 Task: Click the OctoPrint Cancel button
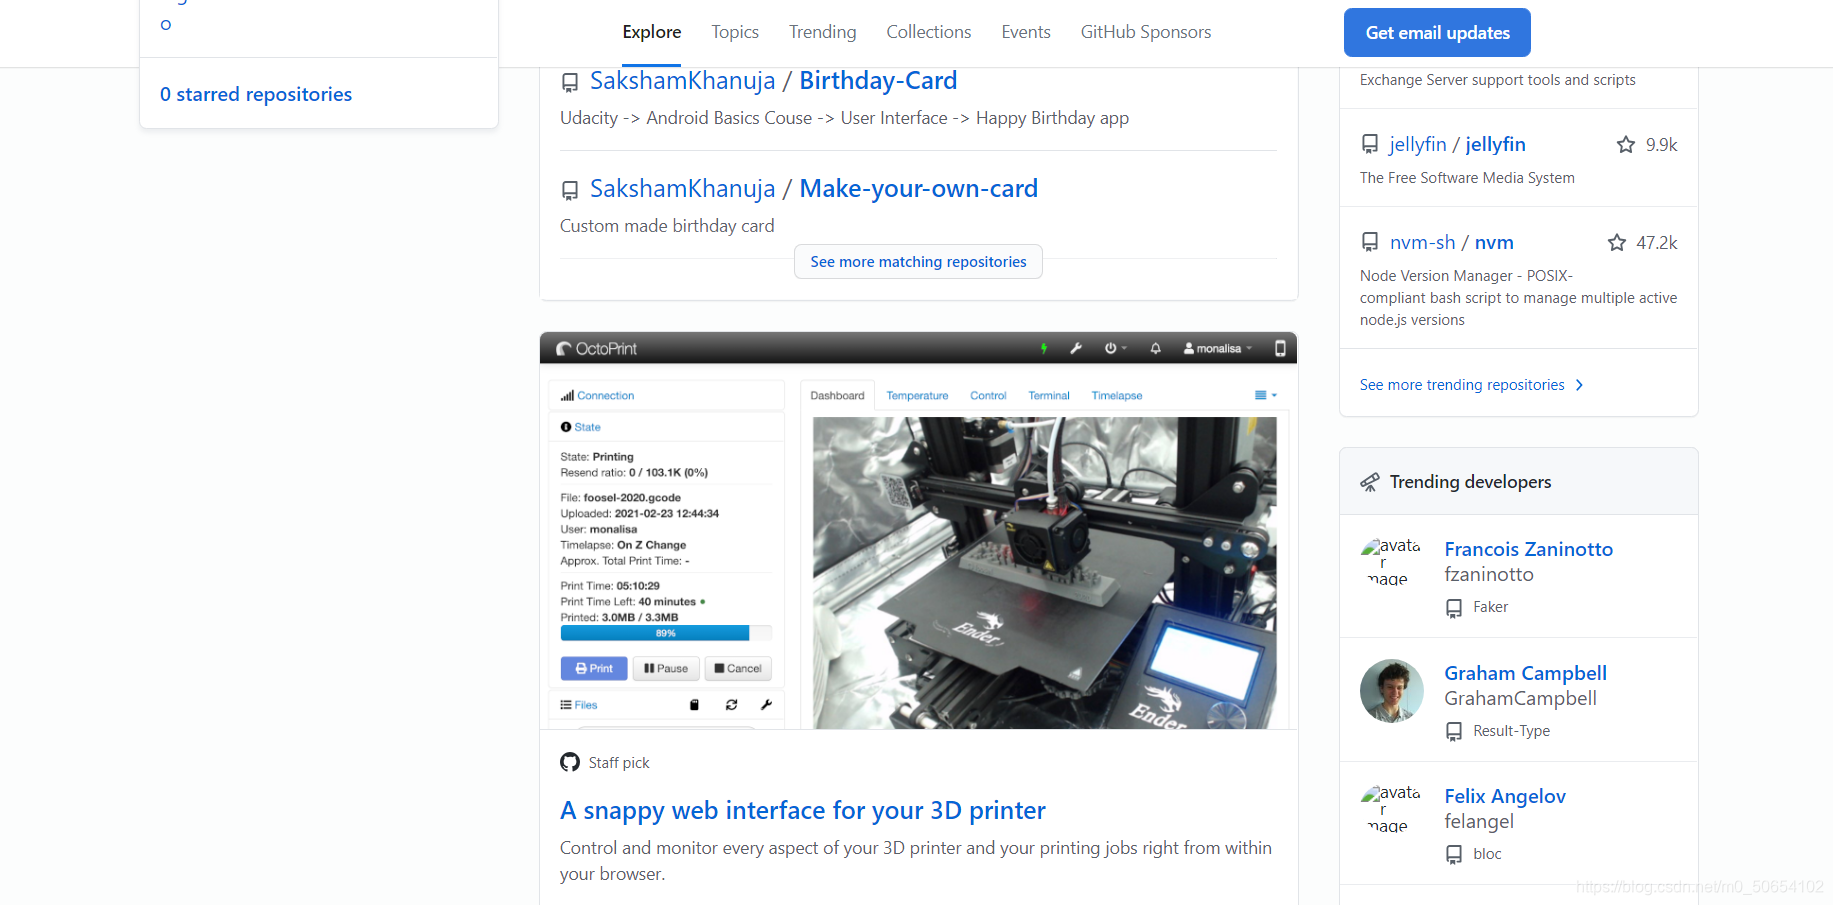[x=738, y=668]
